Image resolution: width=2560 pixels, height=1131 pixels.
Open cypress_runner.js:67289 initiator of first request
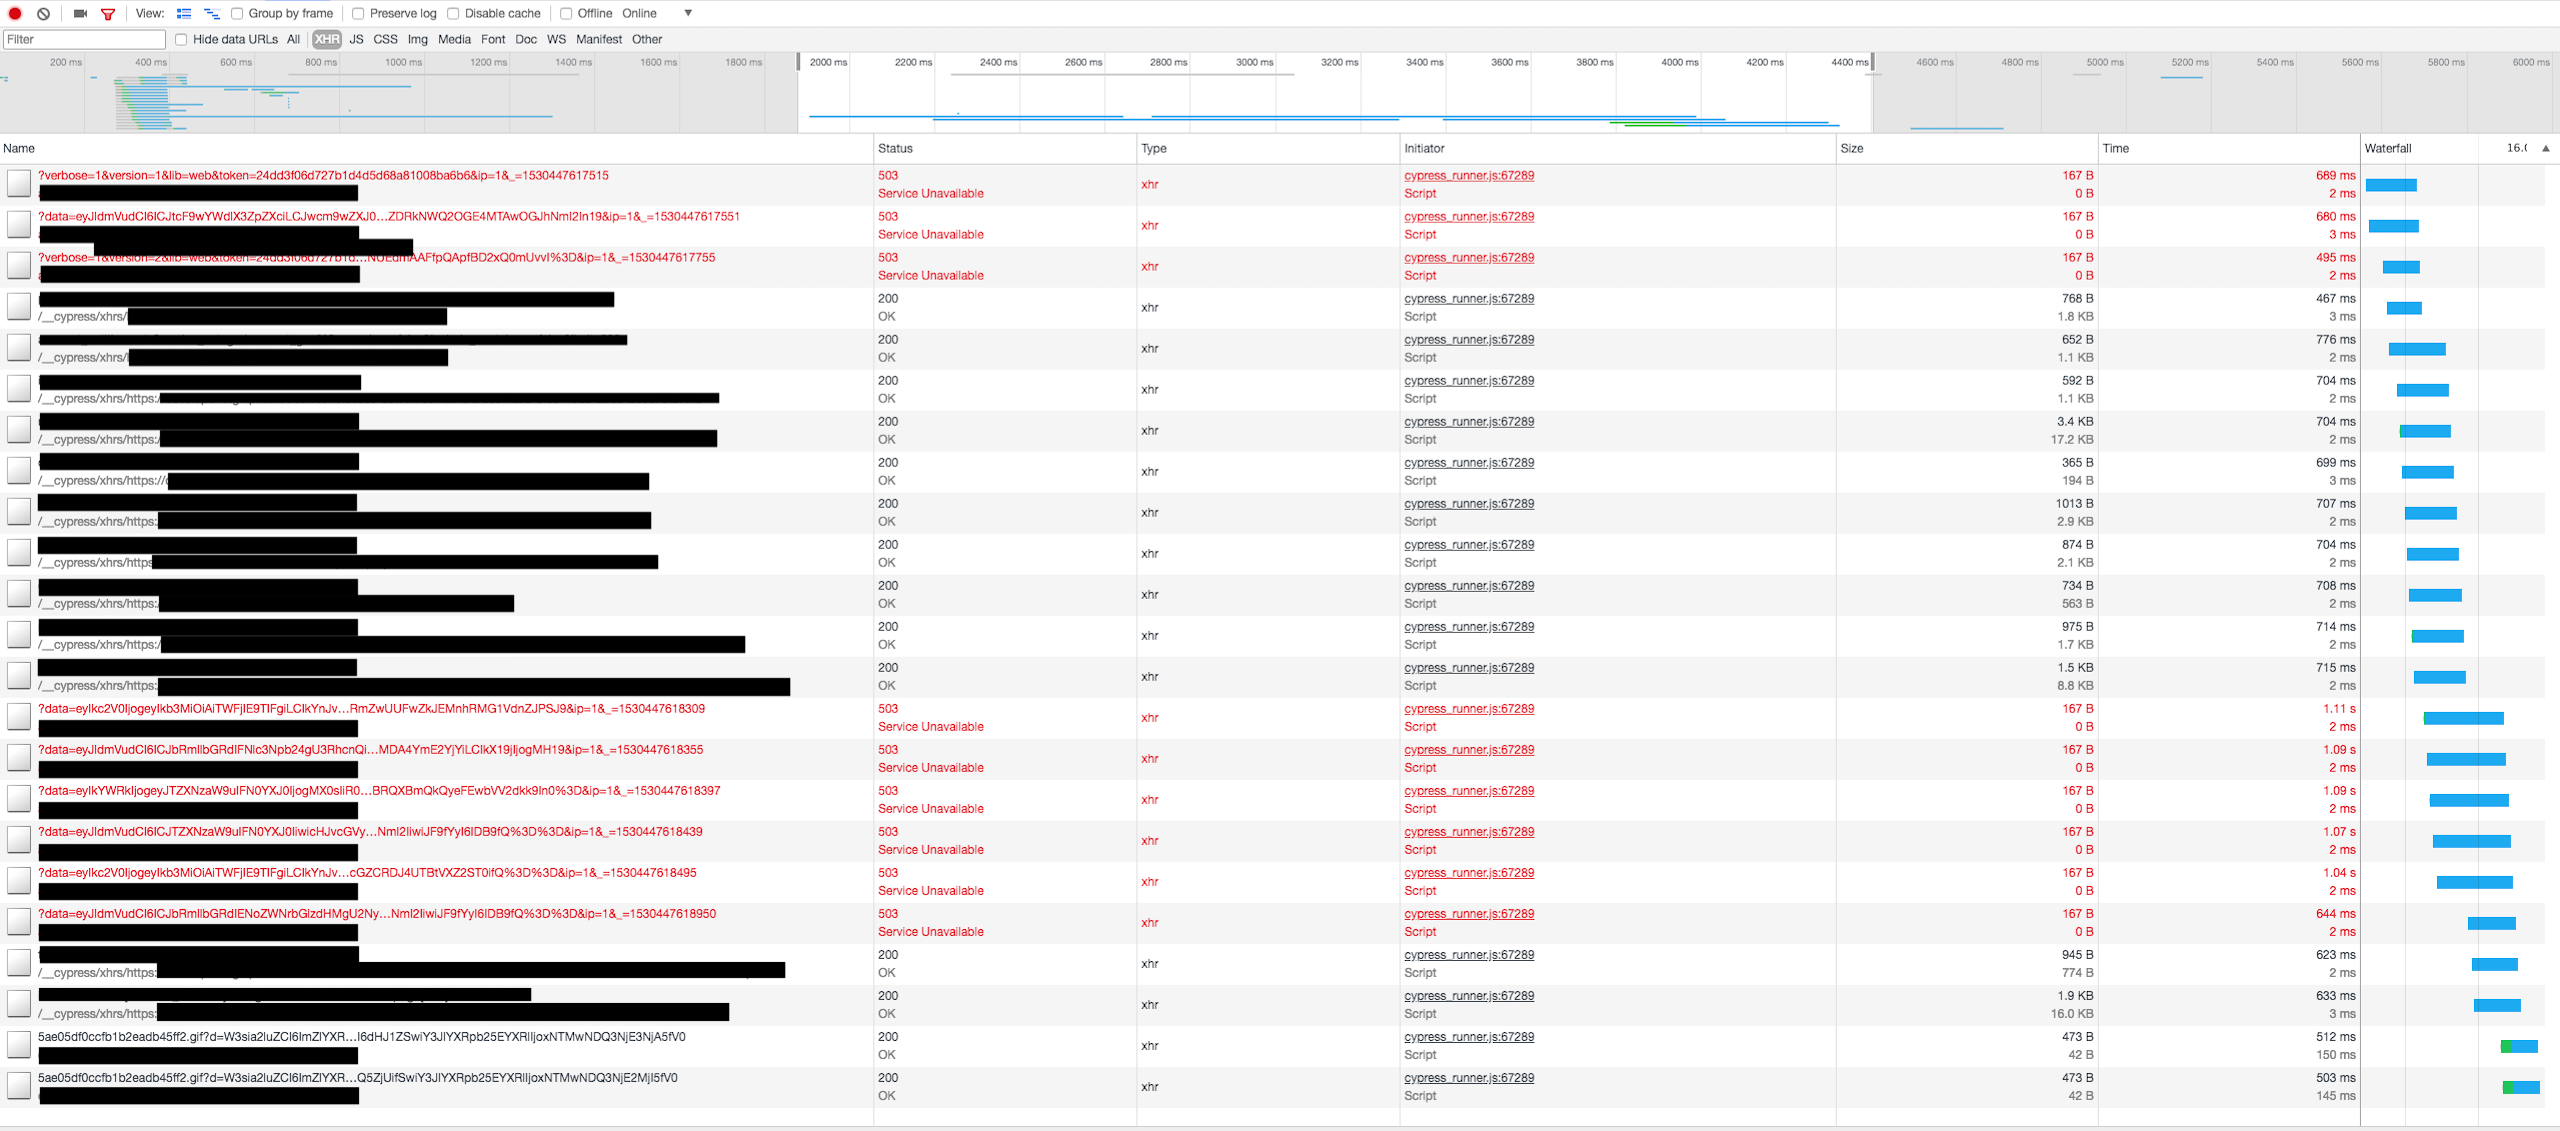(1468, 175)
